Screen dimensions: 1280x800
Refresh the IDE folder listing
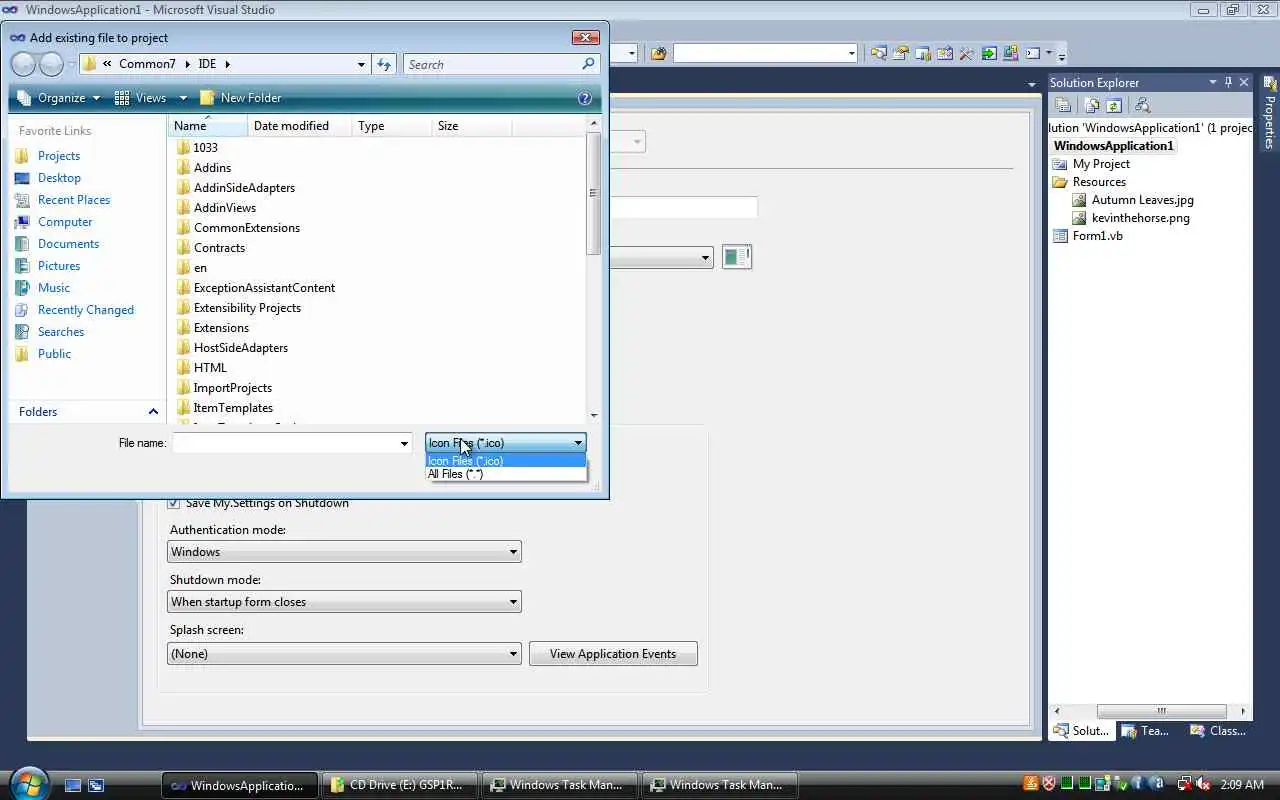pyautogui.click(x=384, y=64)
